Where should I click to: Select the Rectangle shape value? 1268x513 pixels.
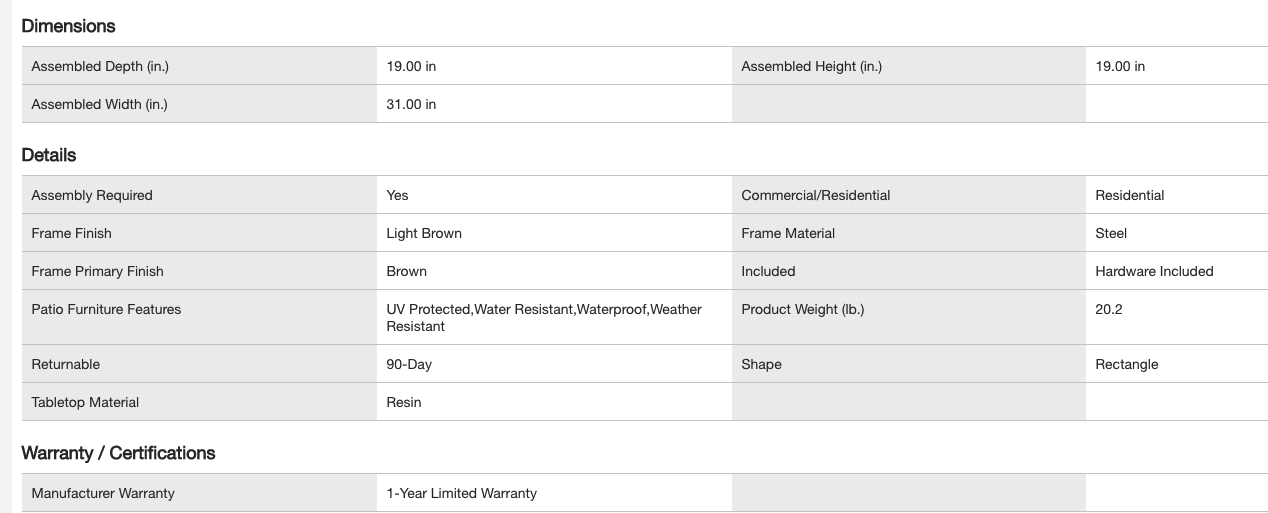1126,365
